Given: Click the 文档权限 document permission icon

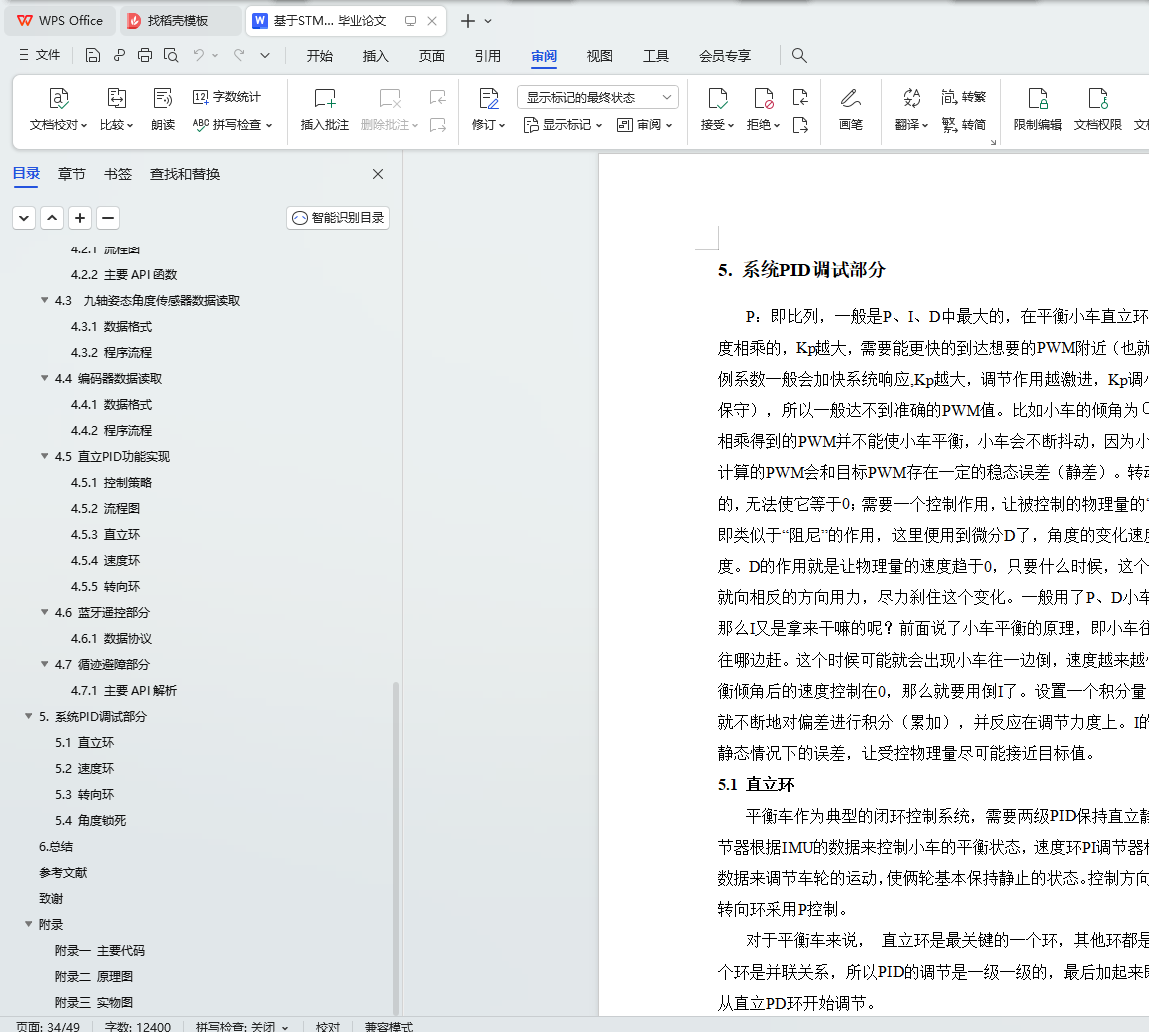Looking at the screenshot, I should coord(1098,98).
